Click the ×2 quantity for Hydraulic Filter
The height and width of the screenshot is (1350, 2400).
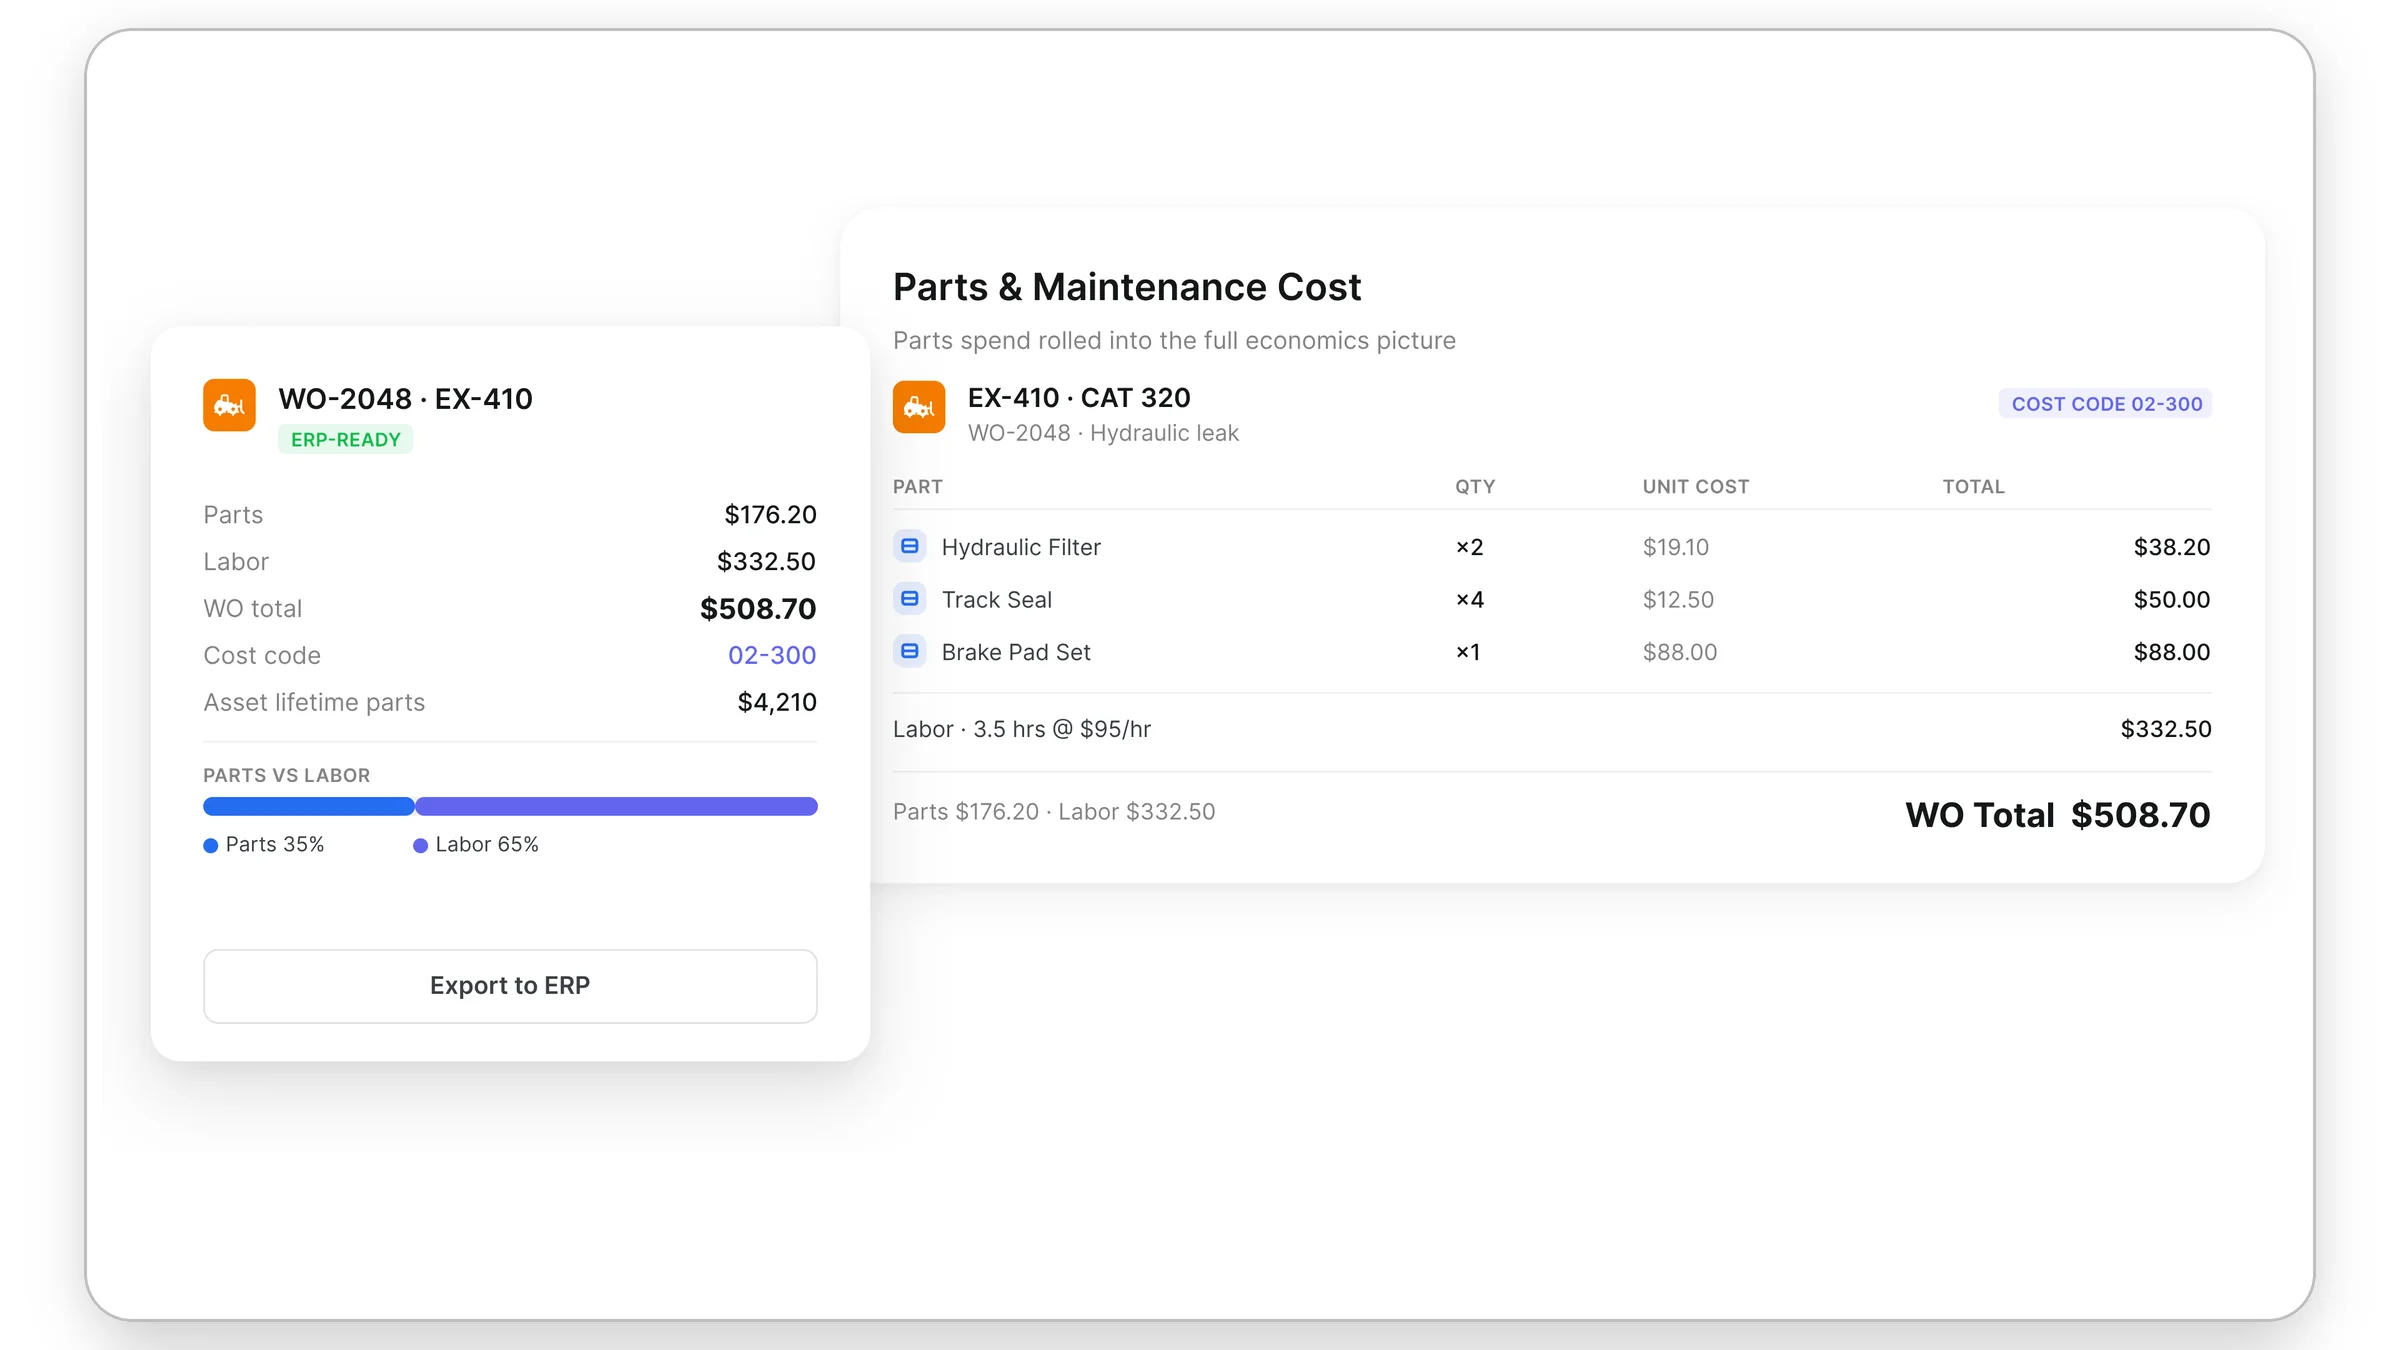pyautogui.click(x=1470, y=547)
